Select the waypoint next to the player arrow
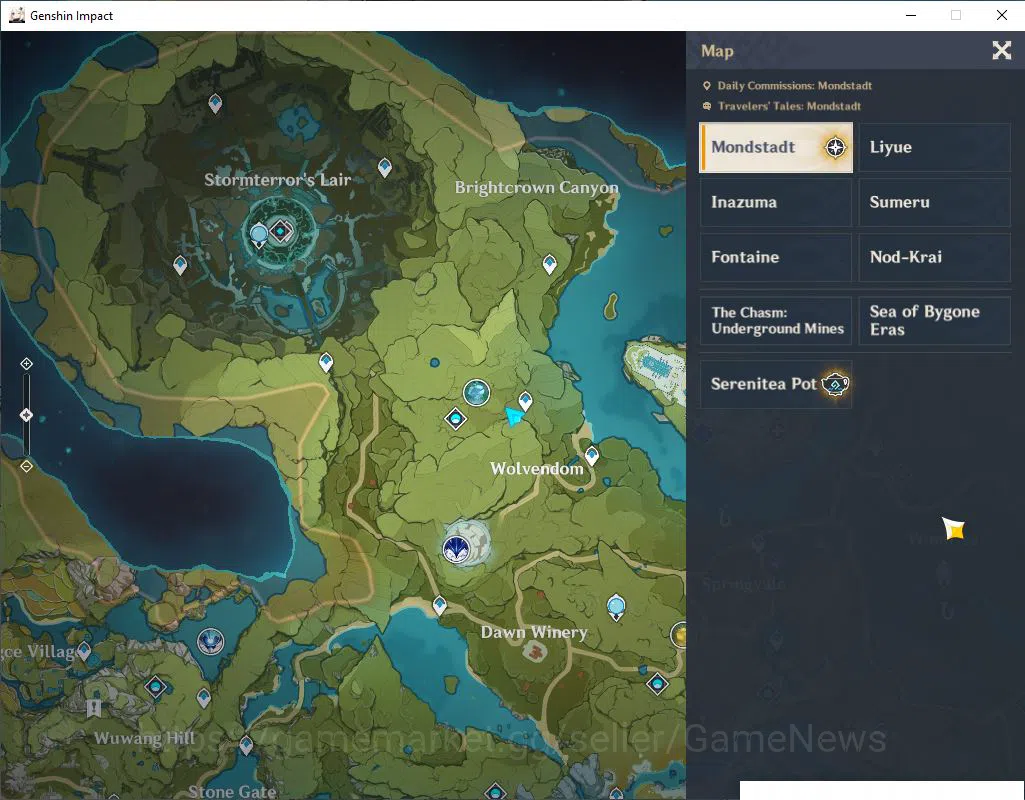 pyautogui.click(x=525, y=401)
